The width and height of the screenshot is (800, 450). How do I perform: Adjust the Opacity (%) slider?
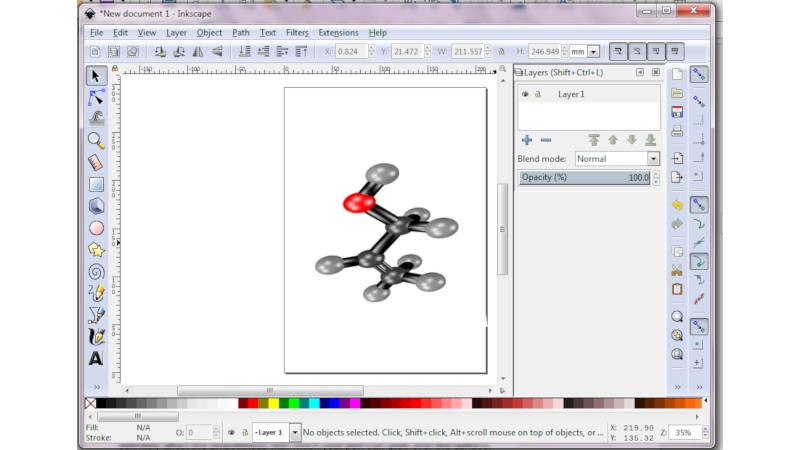coord(585,178)
